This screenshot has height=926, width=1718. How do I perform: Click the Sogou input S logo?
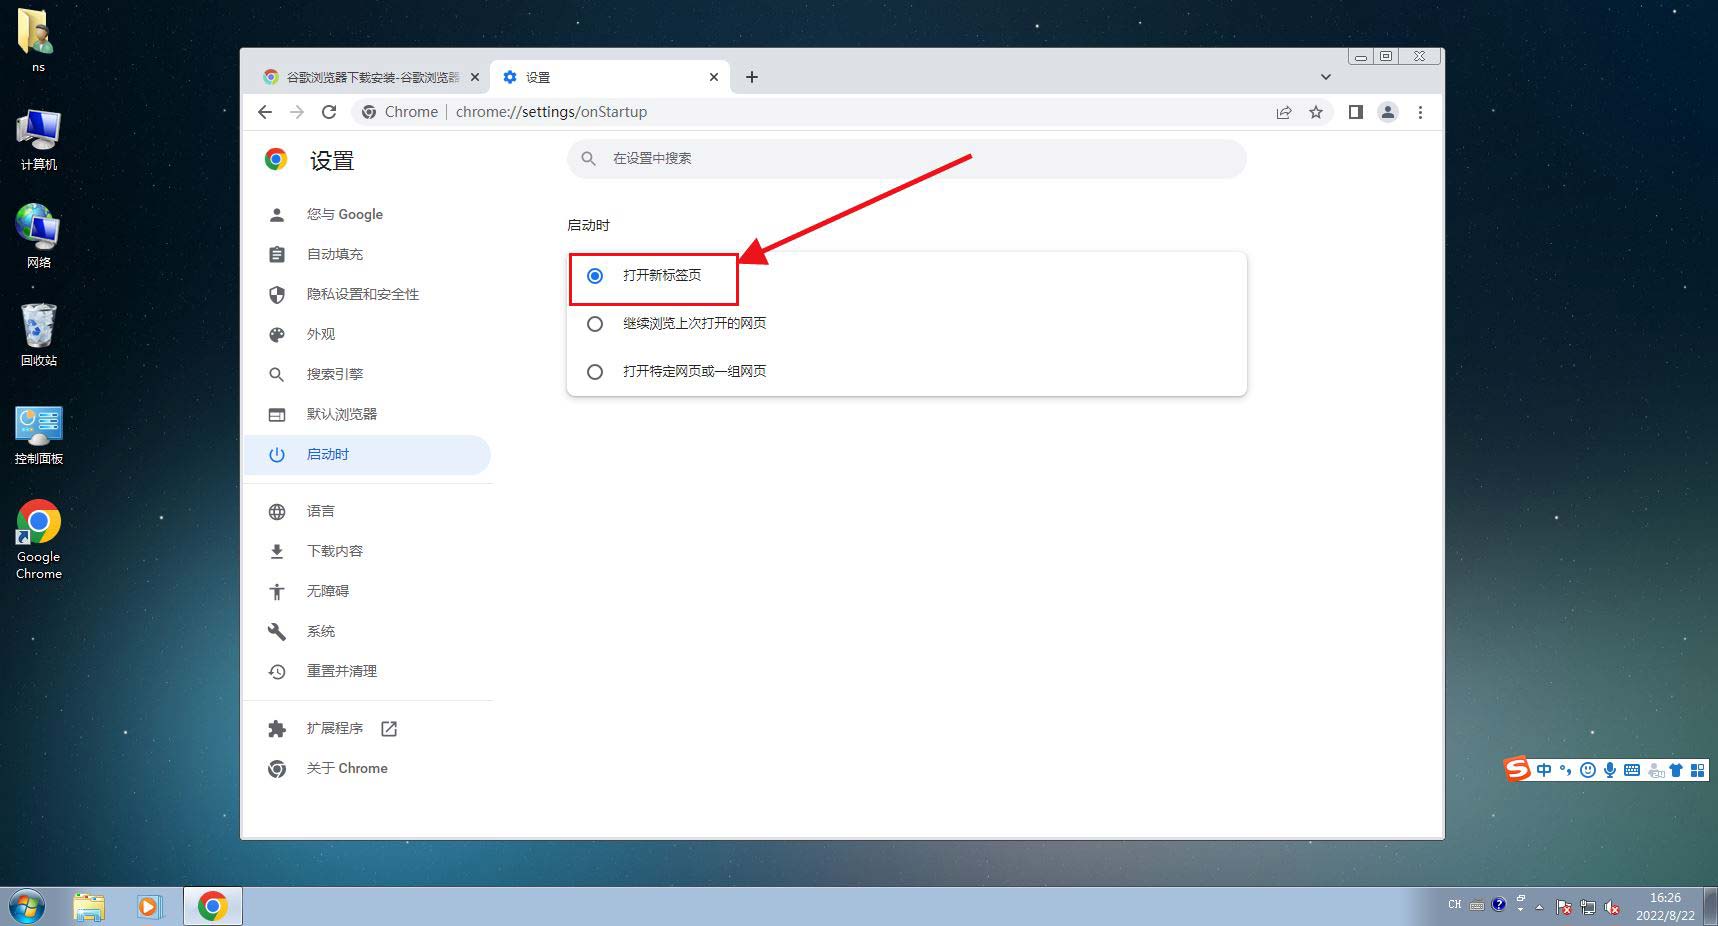click(1518, 769)
